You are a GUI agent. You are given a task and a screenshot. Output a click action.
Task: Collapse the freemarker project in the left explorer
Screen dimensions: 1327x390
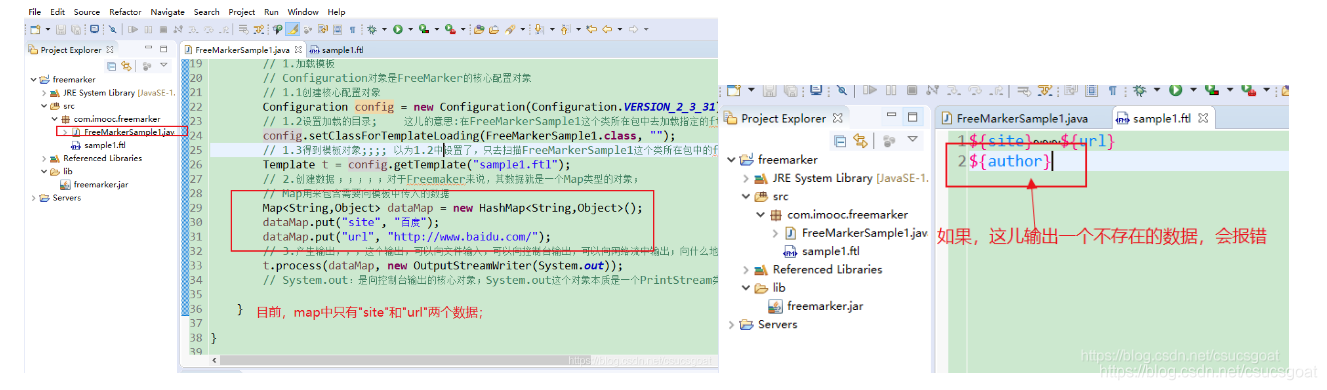[x=34, y=80]
